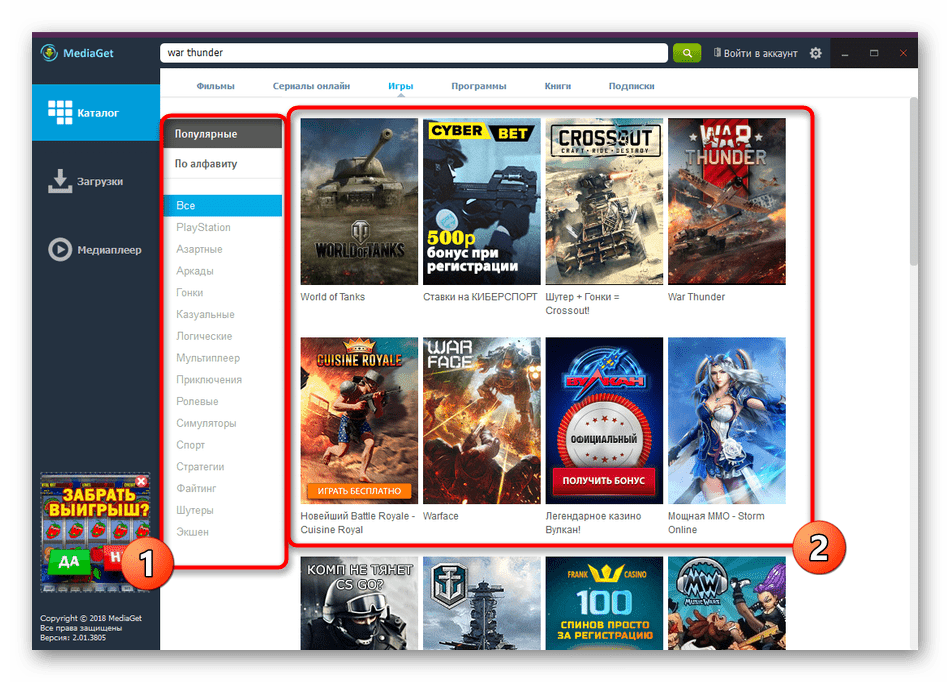Select the Приключения category
This screenshot has width=950, height=682.
point(208,380)
